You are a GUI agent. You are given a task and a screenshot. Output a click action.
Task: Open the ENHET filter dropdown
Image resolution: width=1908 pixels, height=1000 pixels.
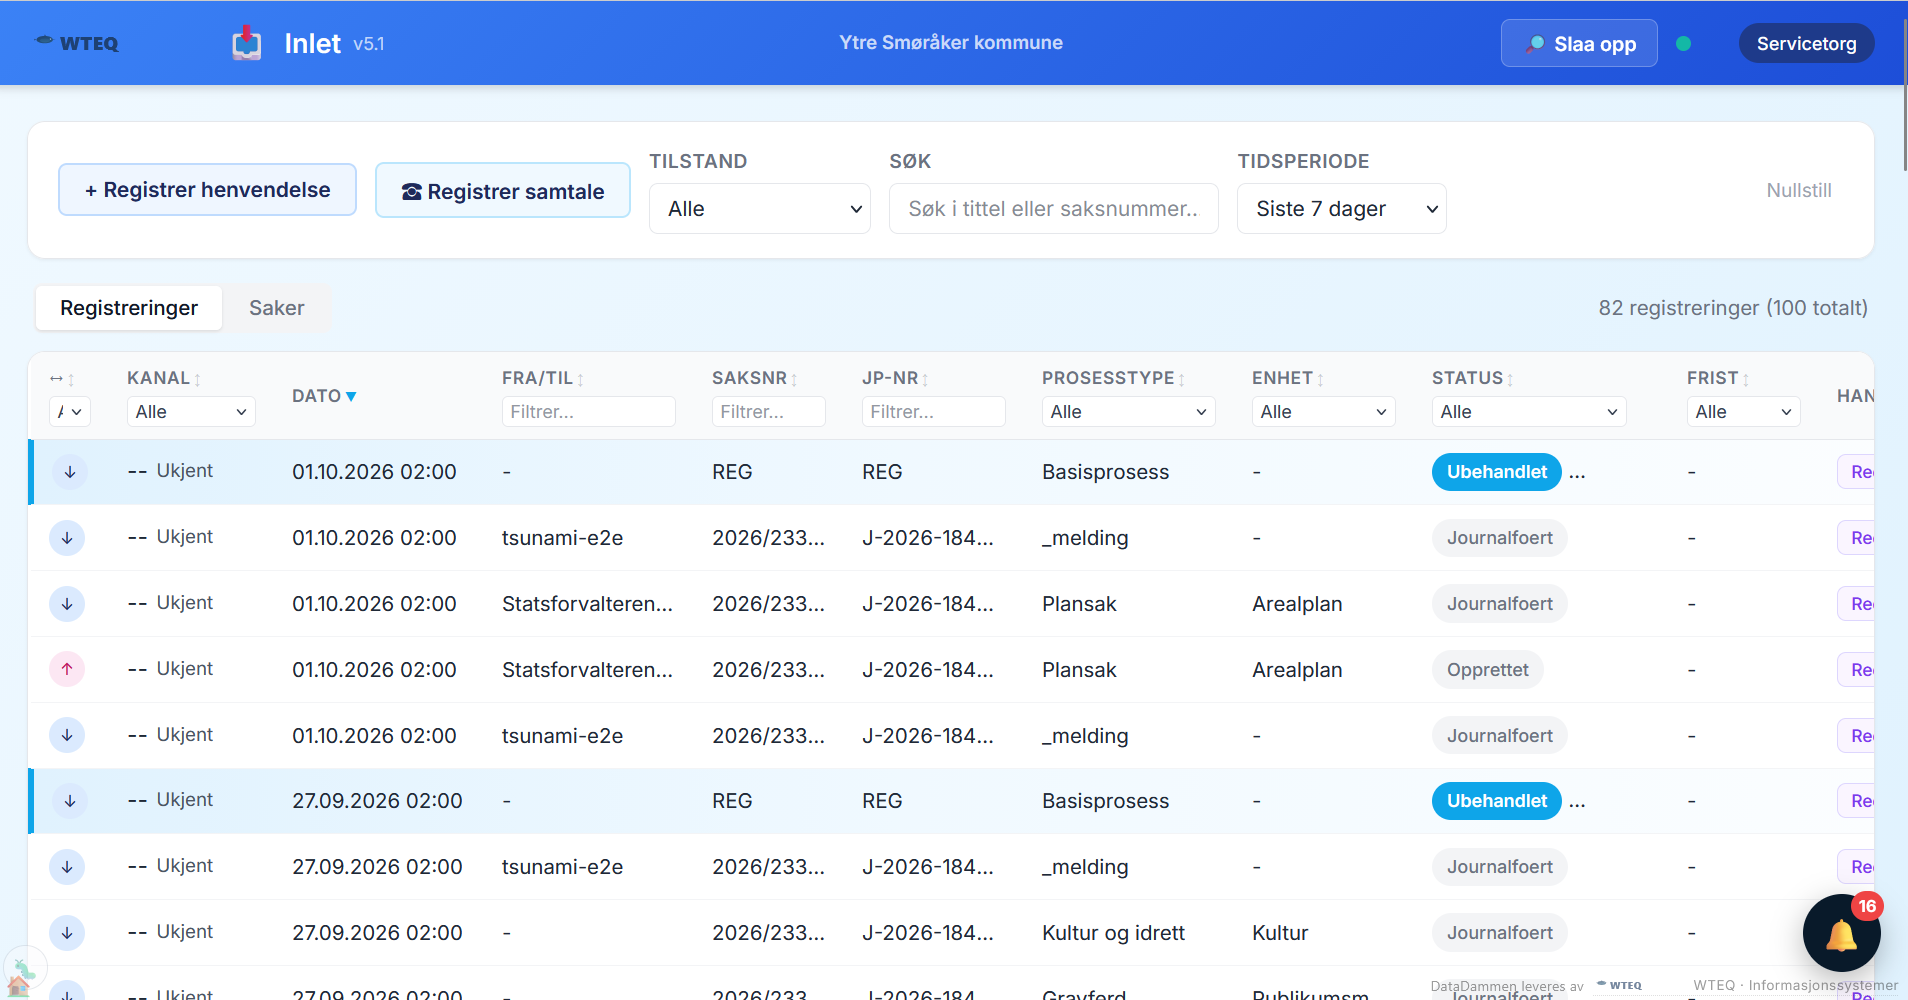point(1324,411)
